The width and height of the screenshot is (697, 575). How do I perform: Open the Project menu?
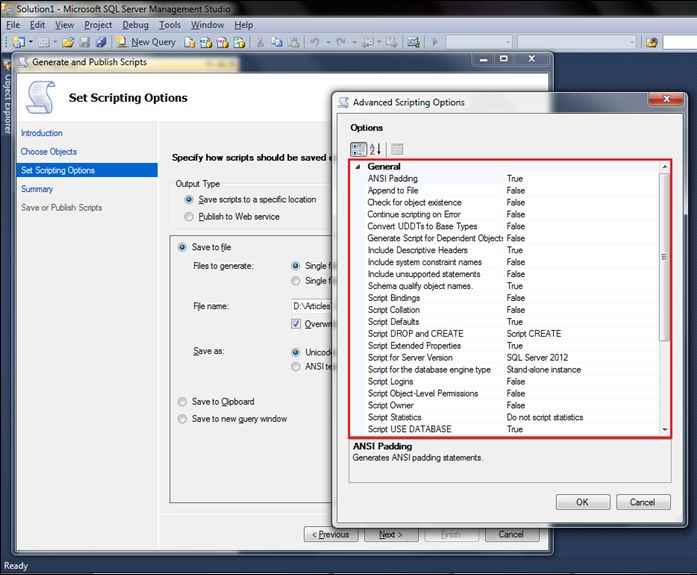coord(98,25)
